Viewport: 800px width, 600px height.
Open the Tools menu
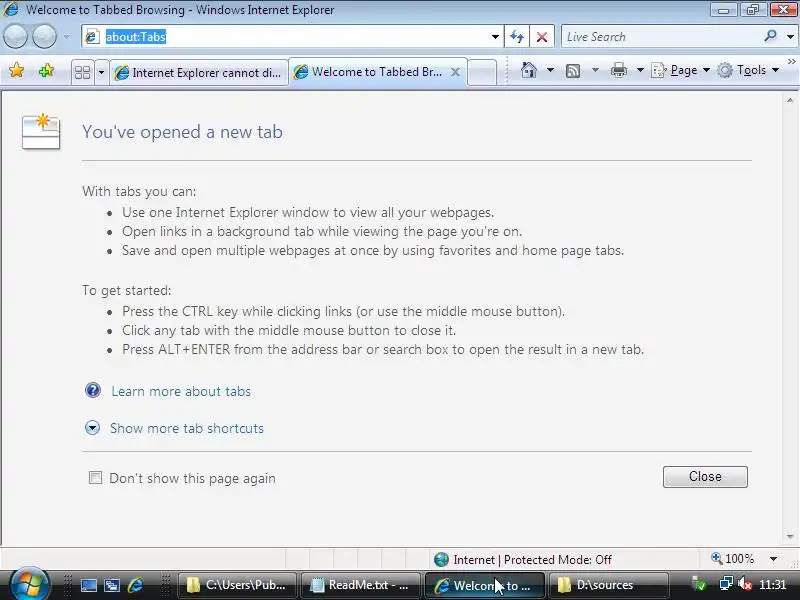pyautogui.click(x=748, y=70)
